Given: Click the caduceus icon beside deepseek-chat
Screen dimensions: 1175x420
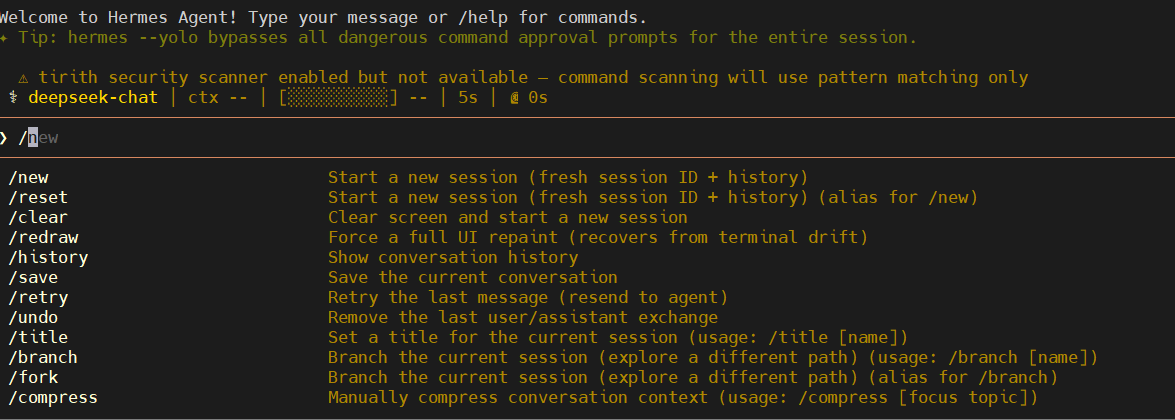Looking at the screenshot, I should [13, 98].
